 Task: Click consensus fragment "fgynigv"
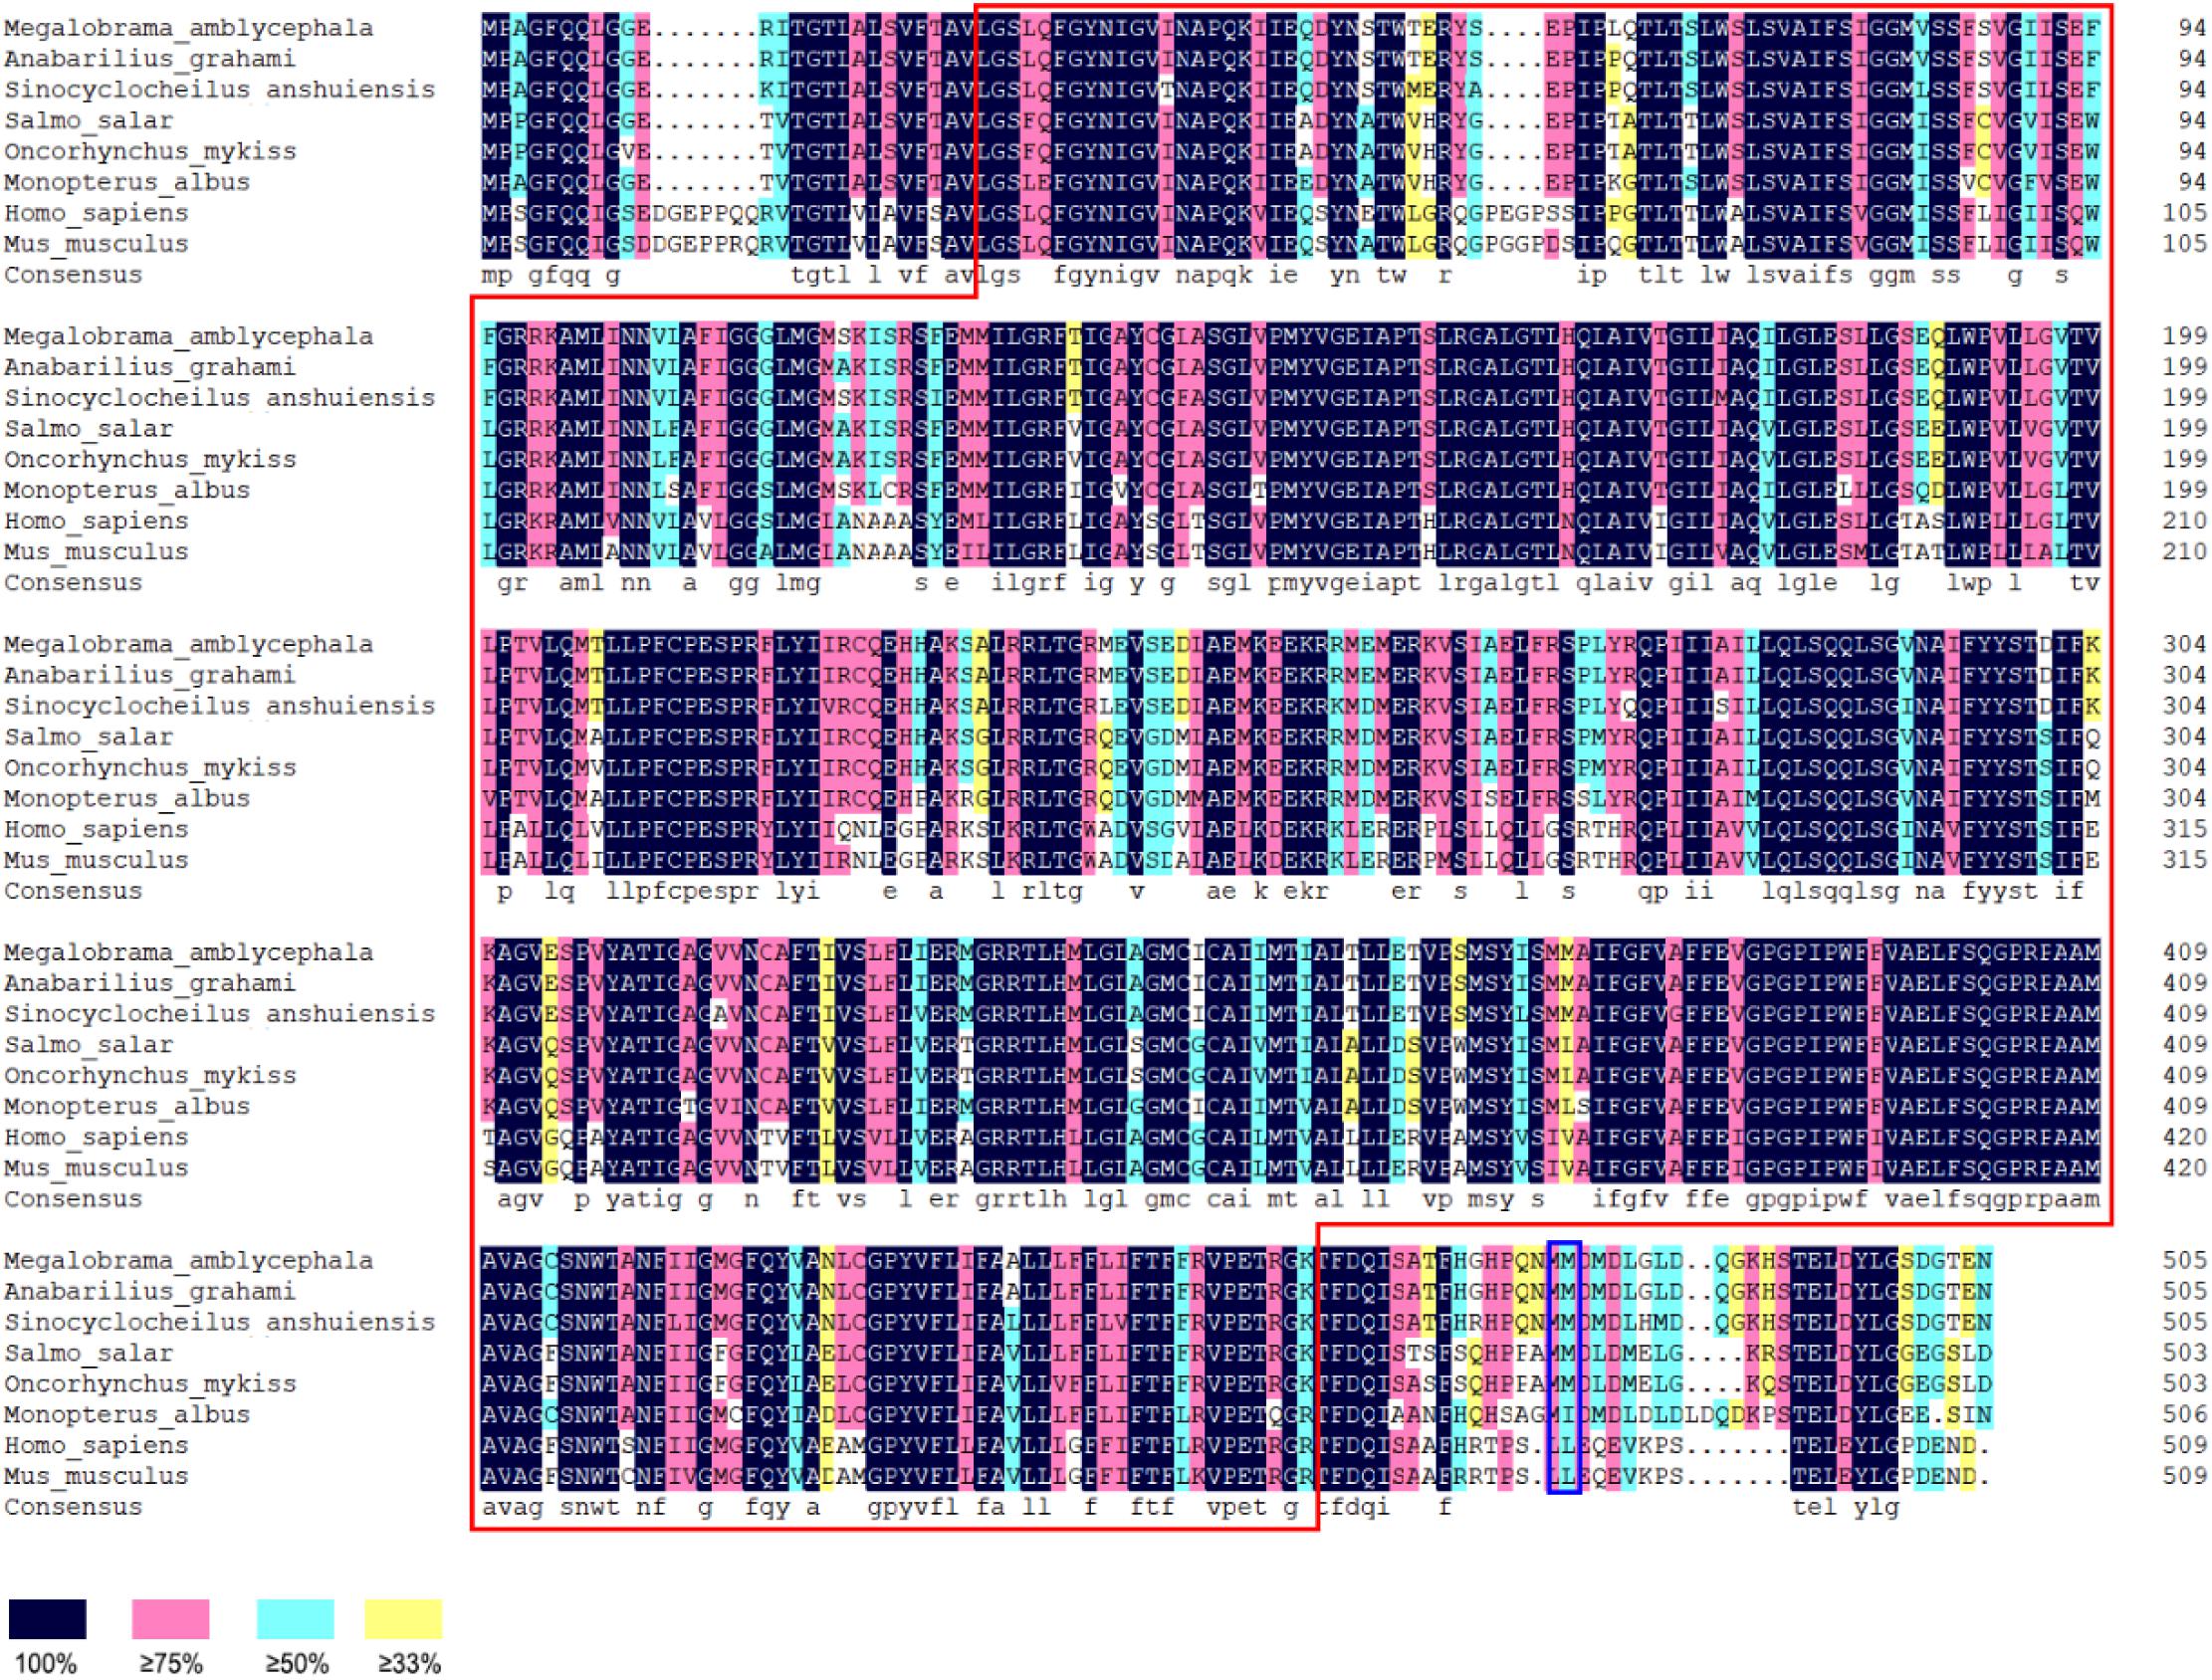pyautogui.click(x=1106, y=277)
